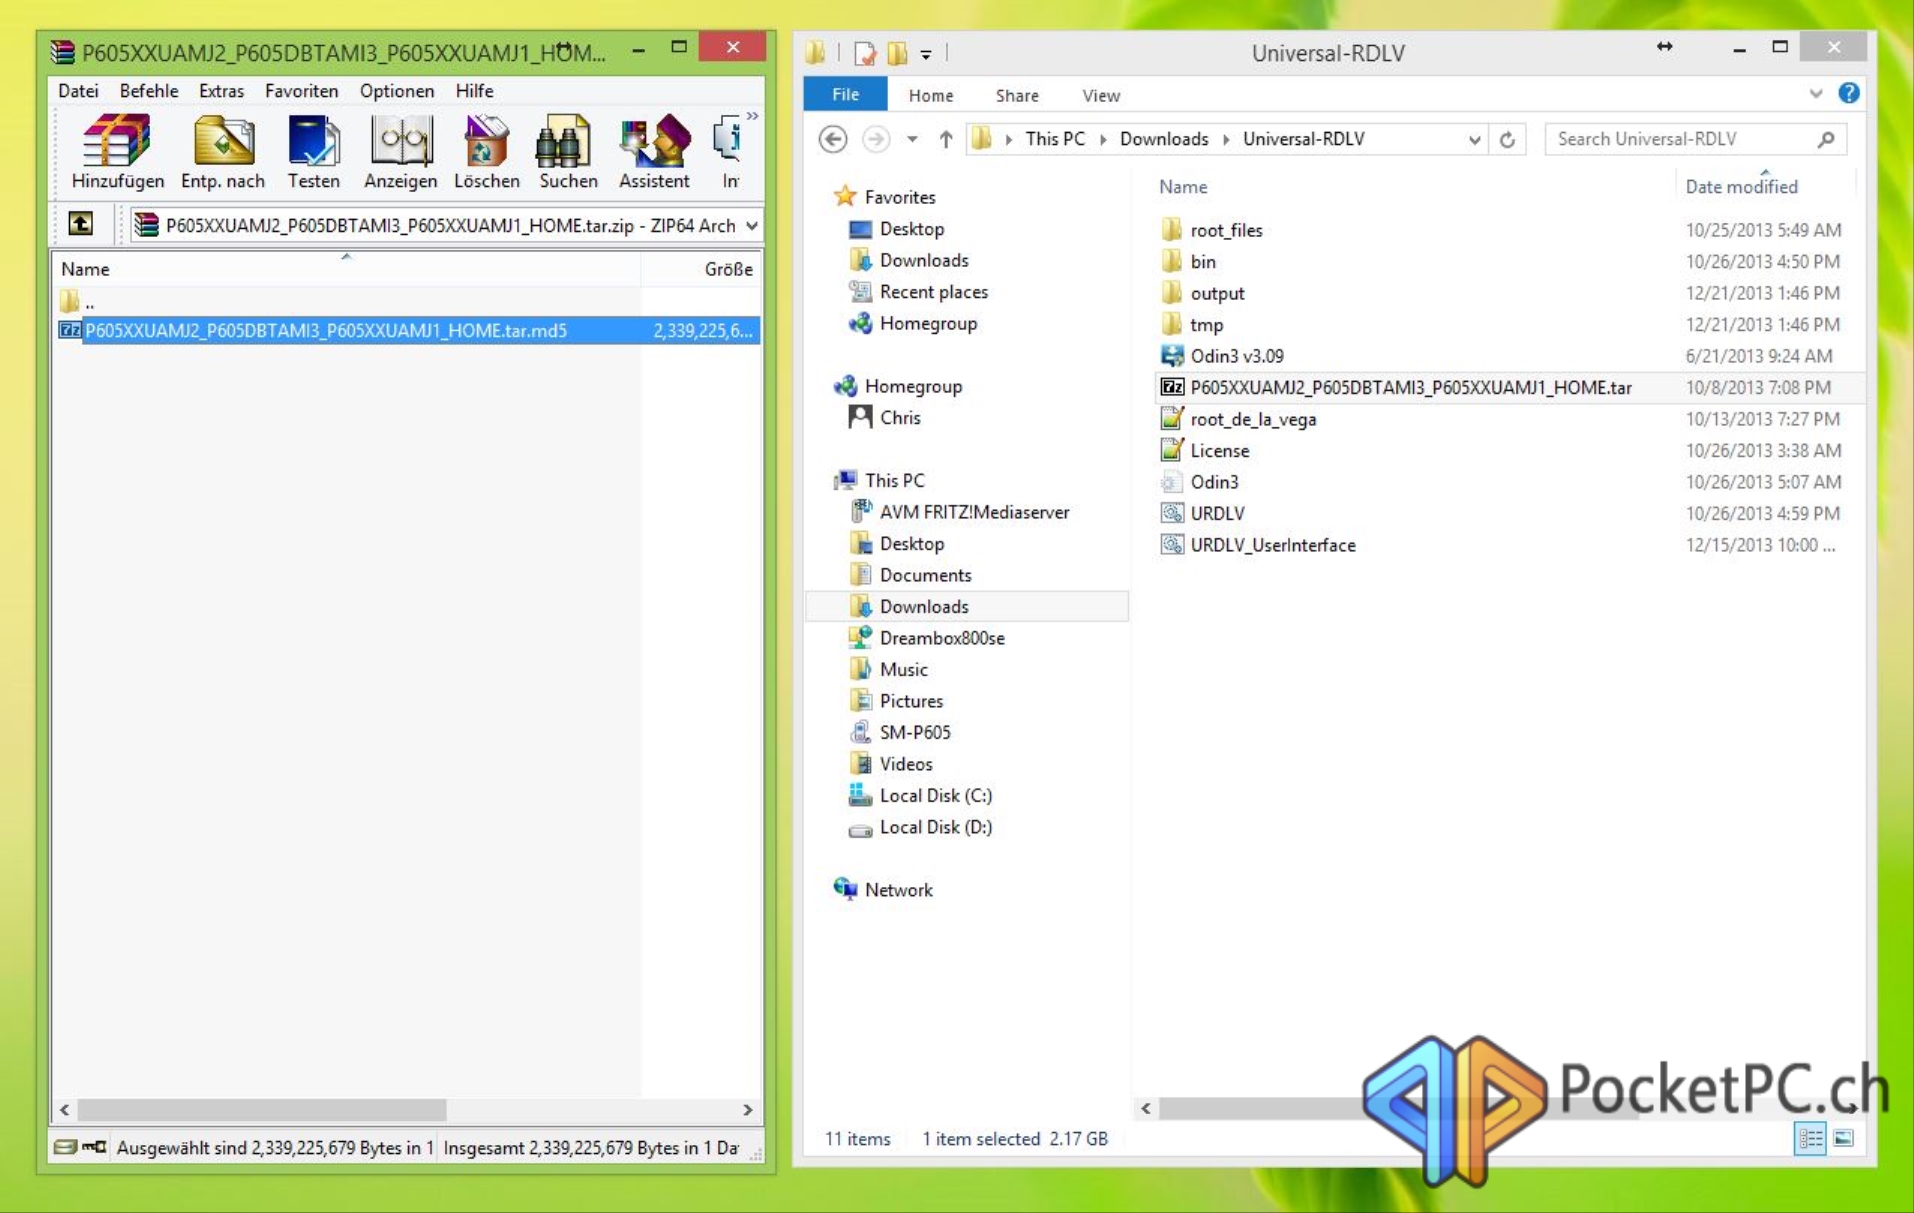Click Properties icon in quick access toolbar

click(864, 53)
